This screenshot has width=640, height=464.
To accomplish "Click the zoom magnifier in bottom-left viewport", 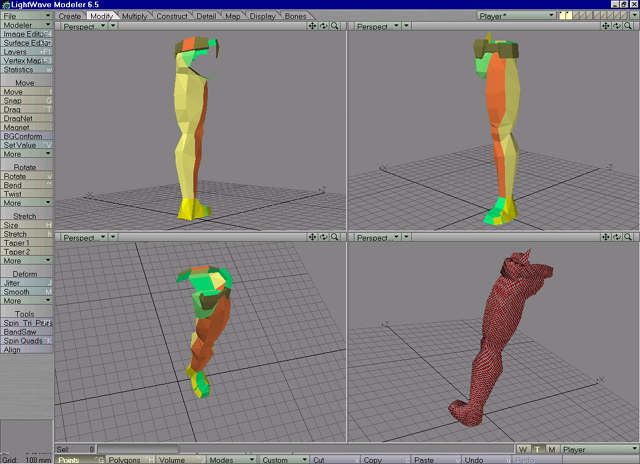I will (x=335, y=237).
